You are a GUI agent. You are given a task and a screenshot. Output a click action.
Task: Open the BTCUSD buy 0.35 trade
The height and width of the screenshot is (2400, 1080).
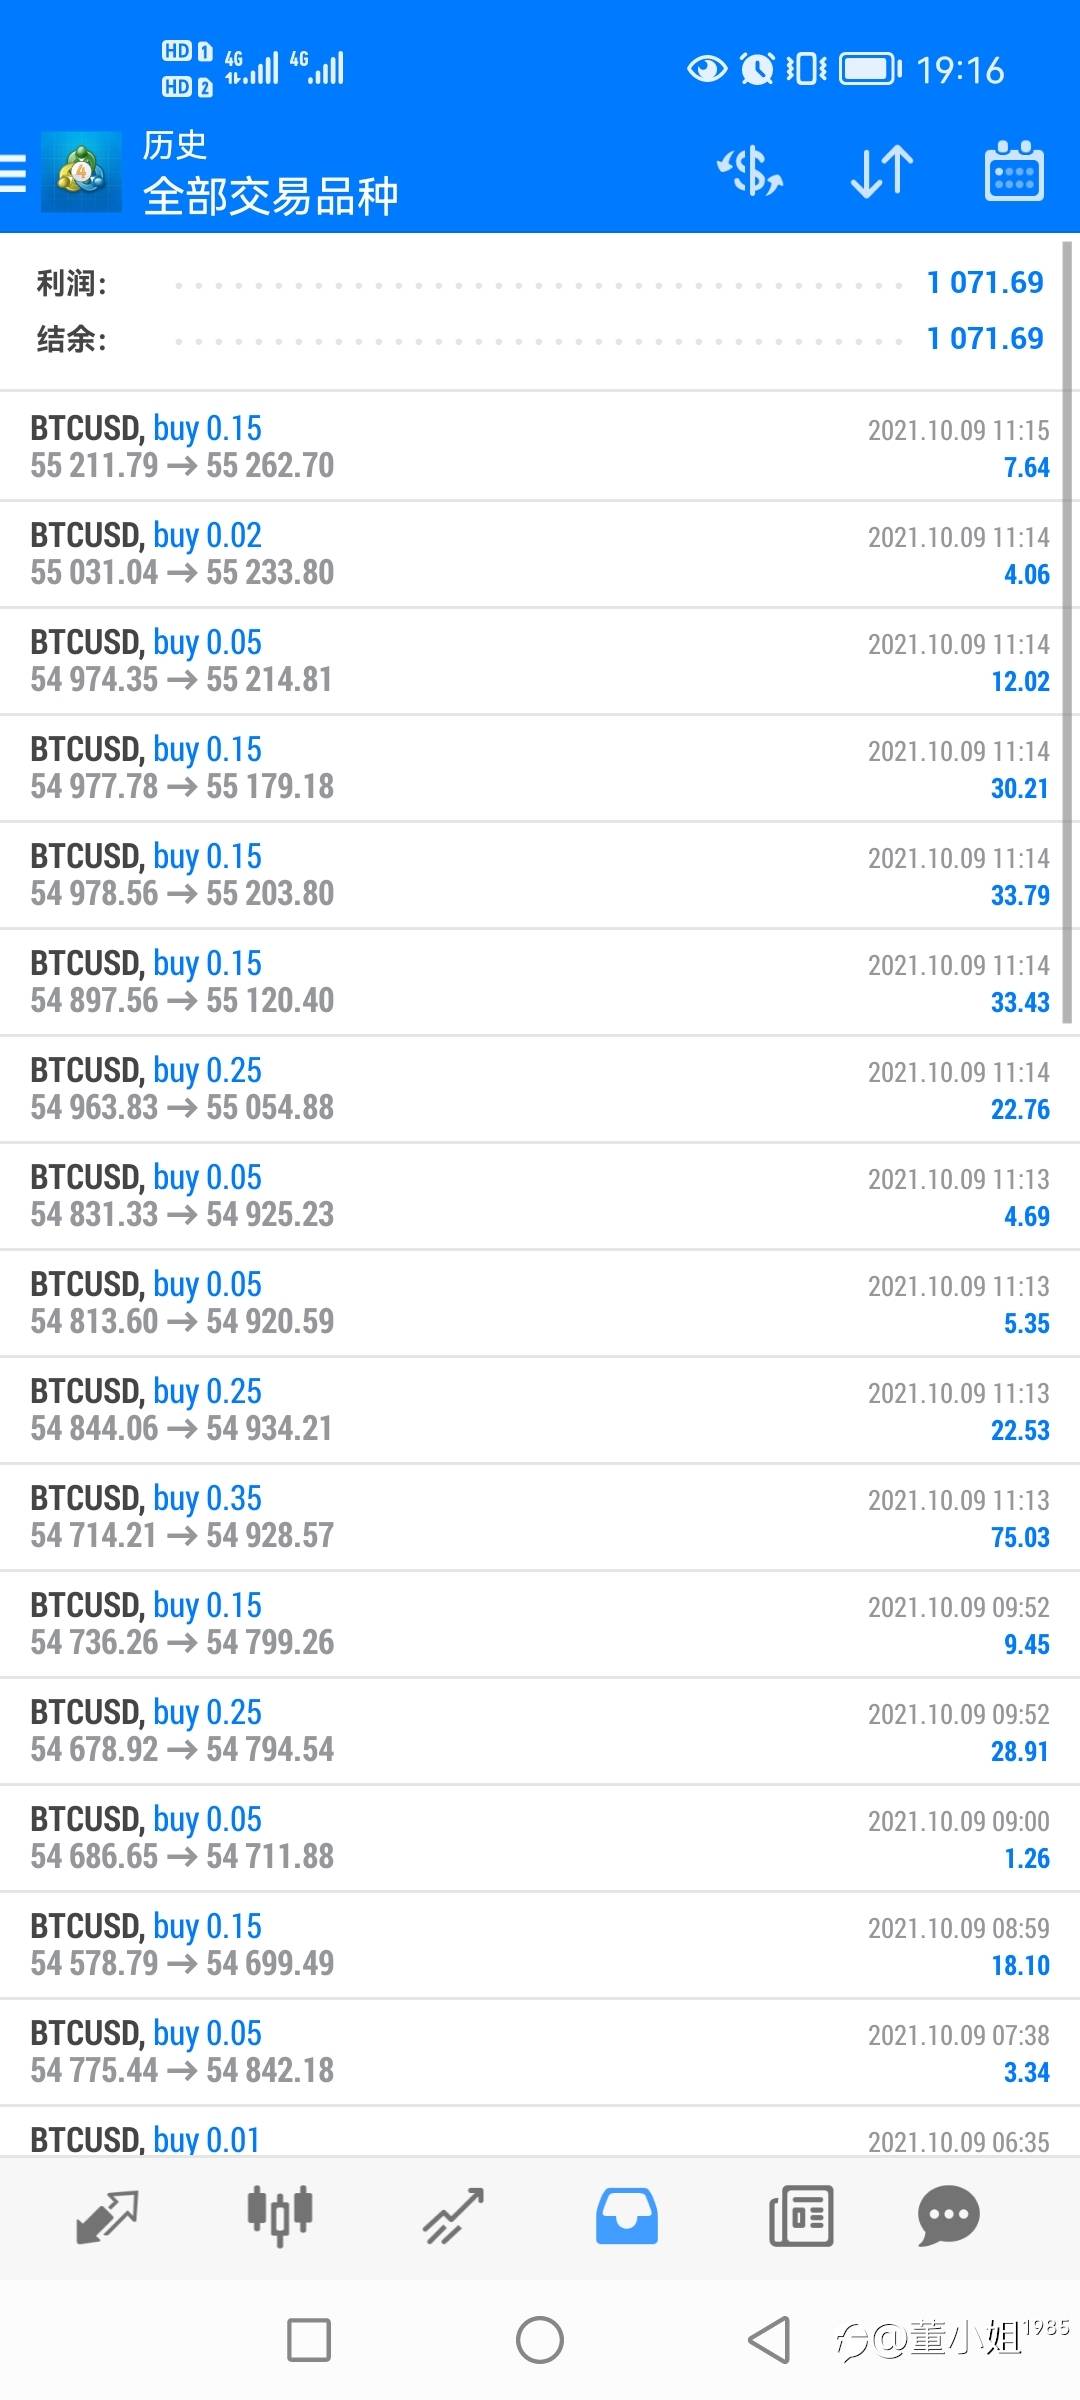pyautogui.click(x=540, y=1516)
